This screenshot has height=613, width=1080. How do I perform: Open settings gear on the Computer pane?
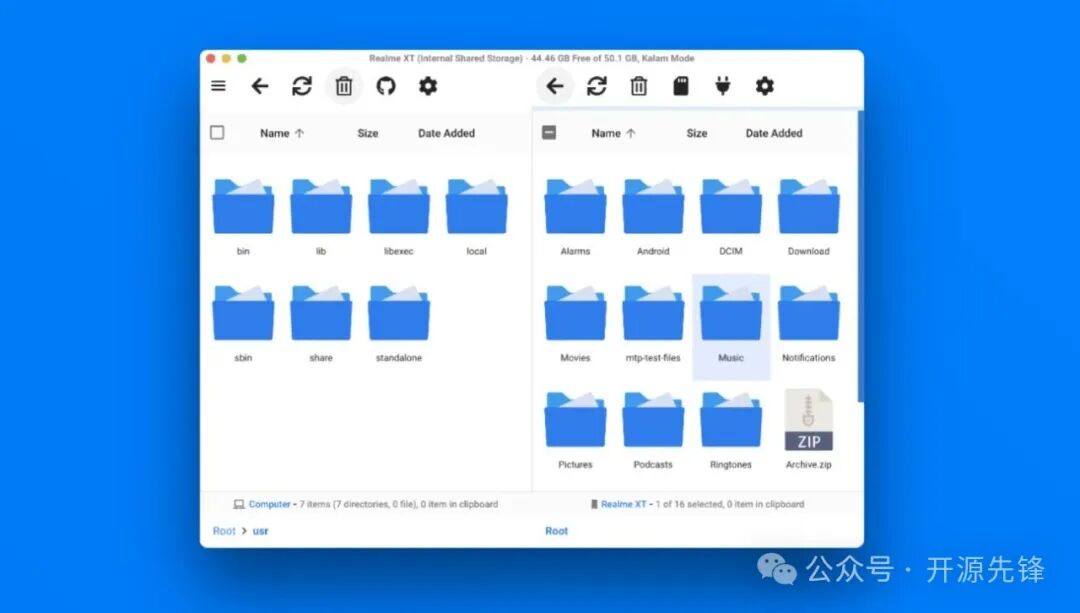pyautogui.click(x=428, y=86)
